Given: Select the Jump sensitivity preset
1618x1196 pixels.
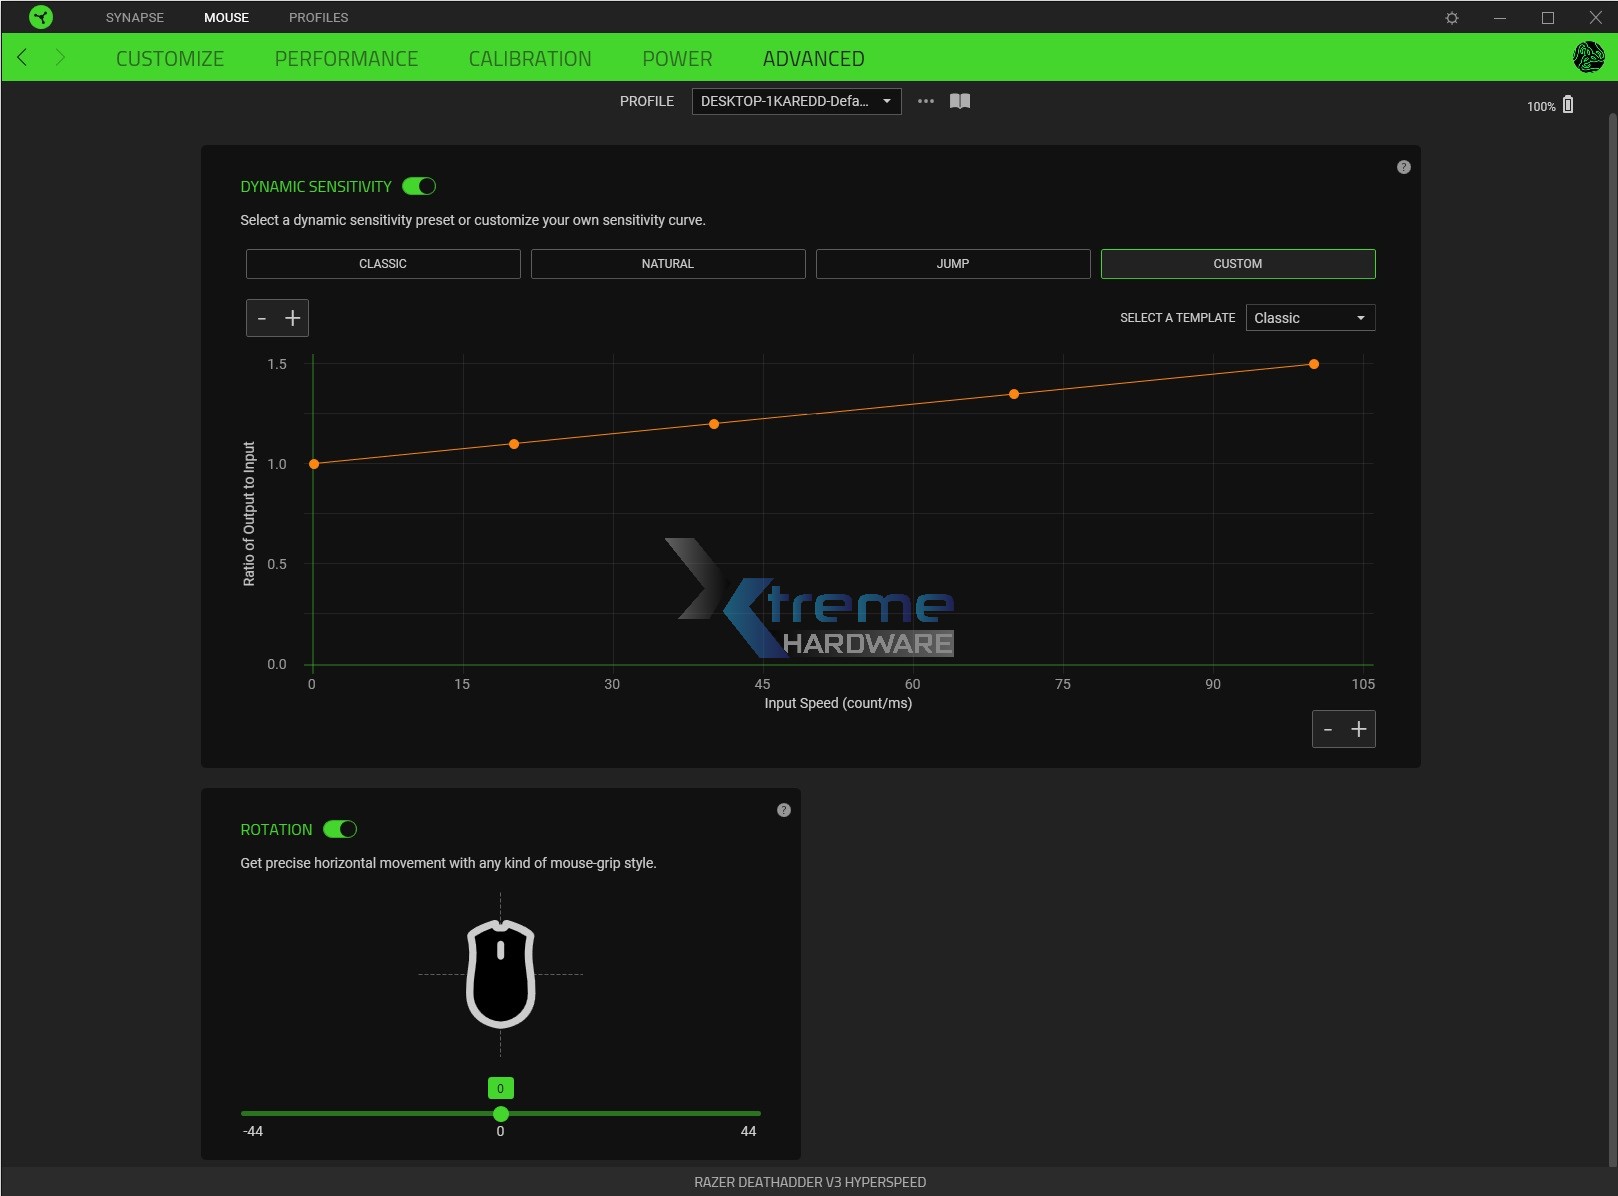Looking at the screenshot, I should [952, 264].
